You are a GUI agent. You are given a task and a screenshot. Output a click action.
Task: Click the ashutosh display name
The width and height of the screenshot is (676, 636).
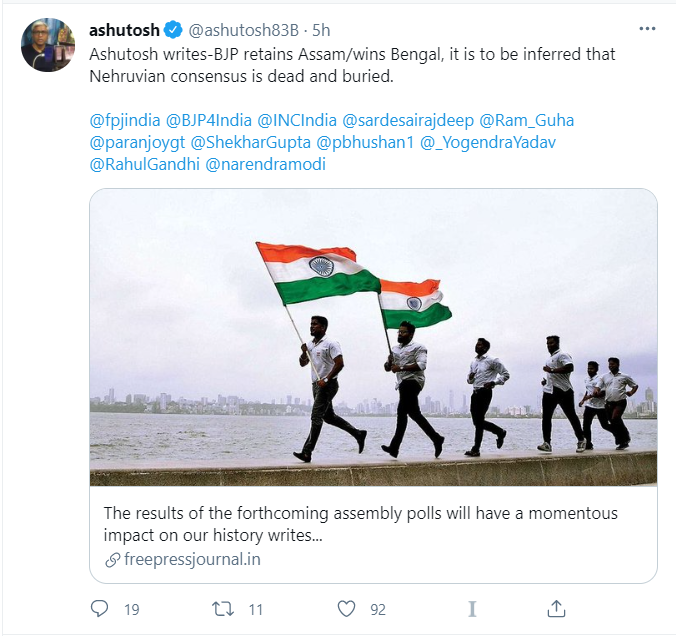pos(124,32)
